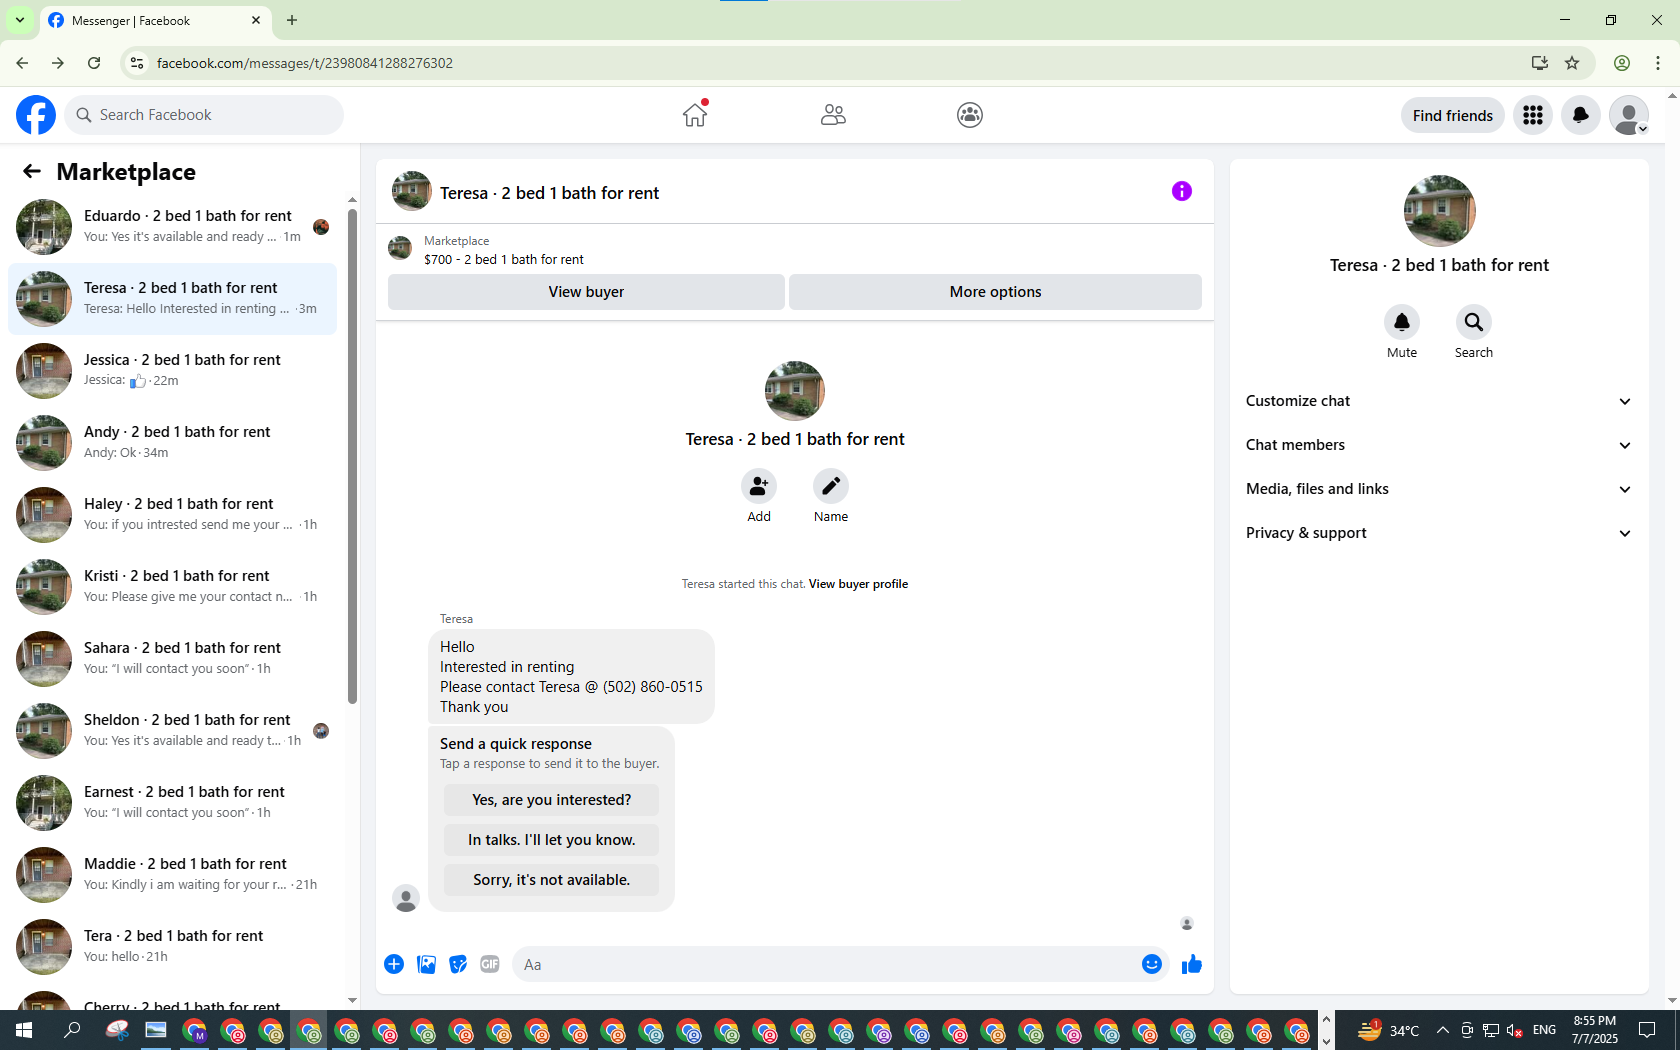Screen dimensions: 1680x1050
Task: Click the Find friends button
Action: pyautogui.click(x=1452, y=115)
